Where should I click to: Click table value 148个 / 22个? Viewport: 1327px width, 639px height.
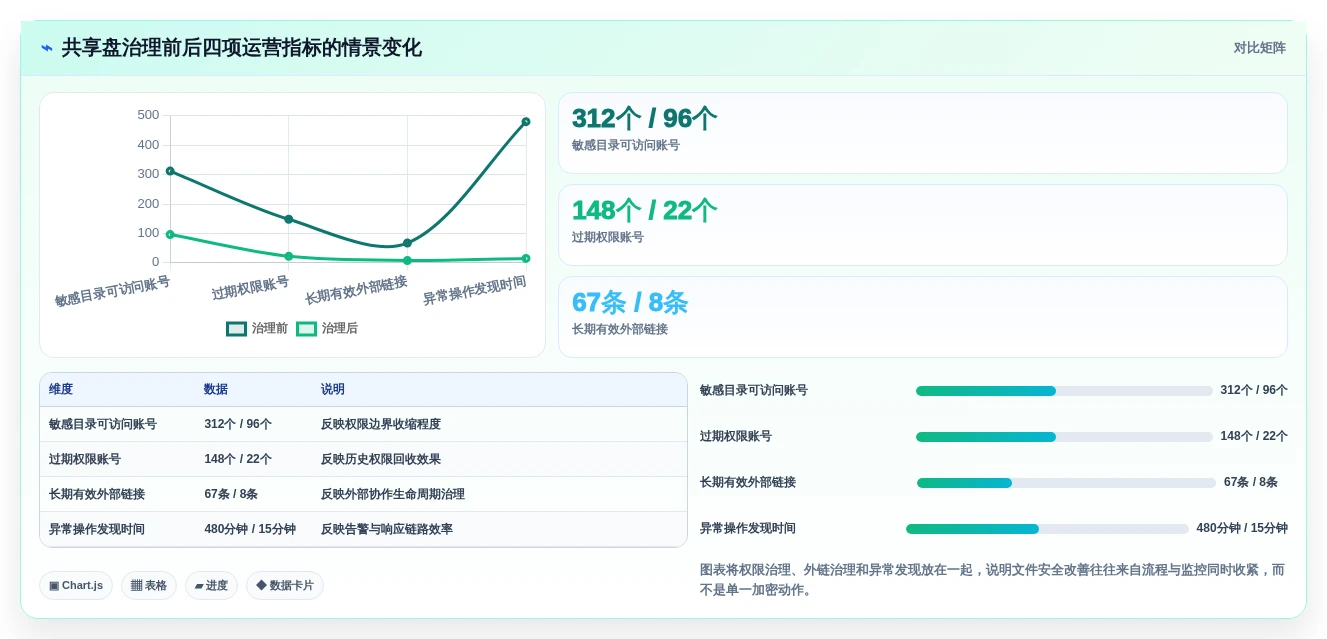pyautogui.click(x=238, y=459)
